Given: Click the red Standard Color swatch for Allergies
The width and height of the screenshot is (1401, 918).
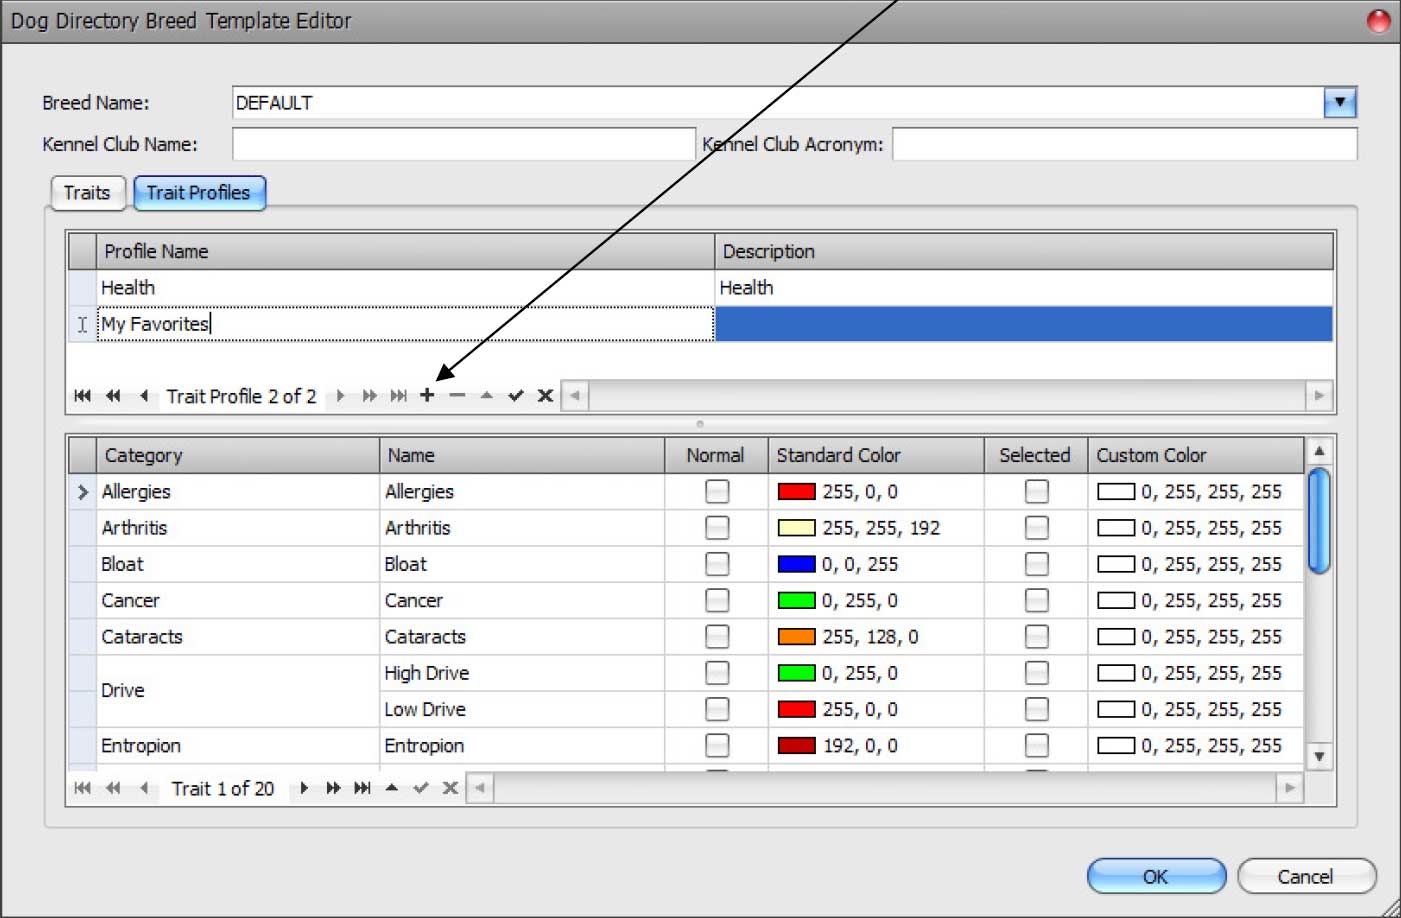Looking at the screenshot, I should pos(796,491).
